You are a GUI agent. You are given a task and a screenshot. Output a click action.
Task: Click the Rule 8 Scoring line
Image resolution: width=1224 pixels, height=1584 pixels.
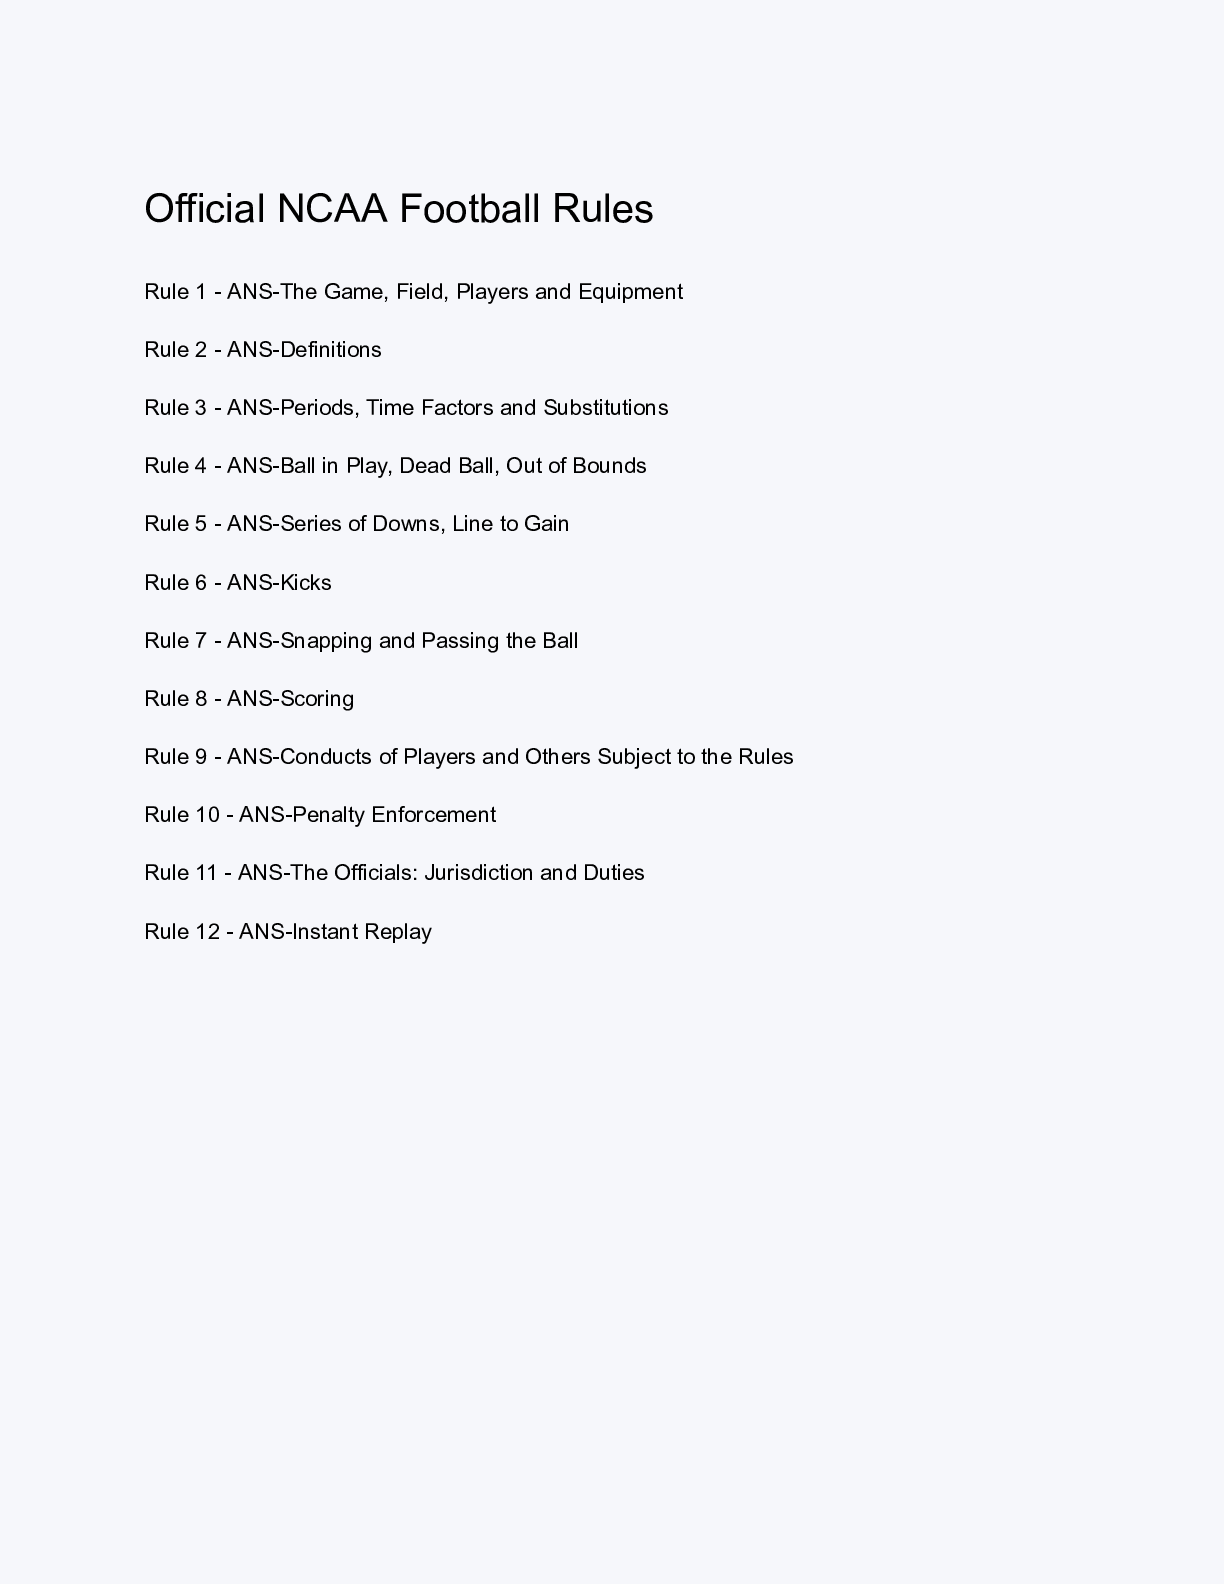[249, 699]
